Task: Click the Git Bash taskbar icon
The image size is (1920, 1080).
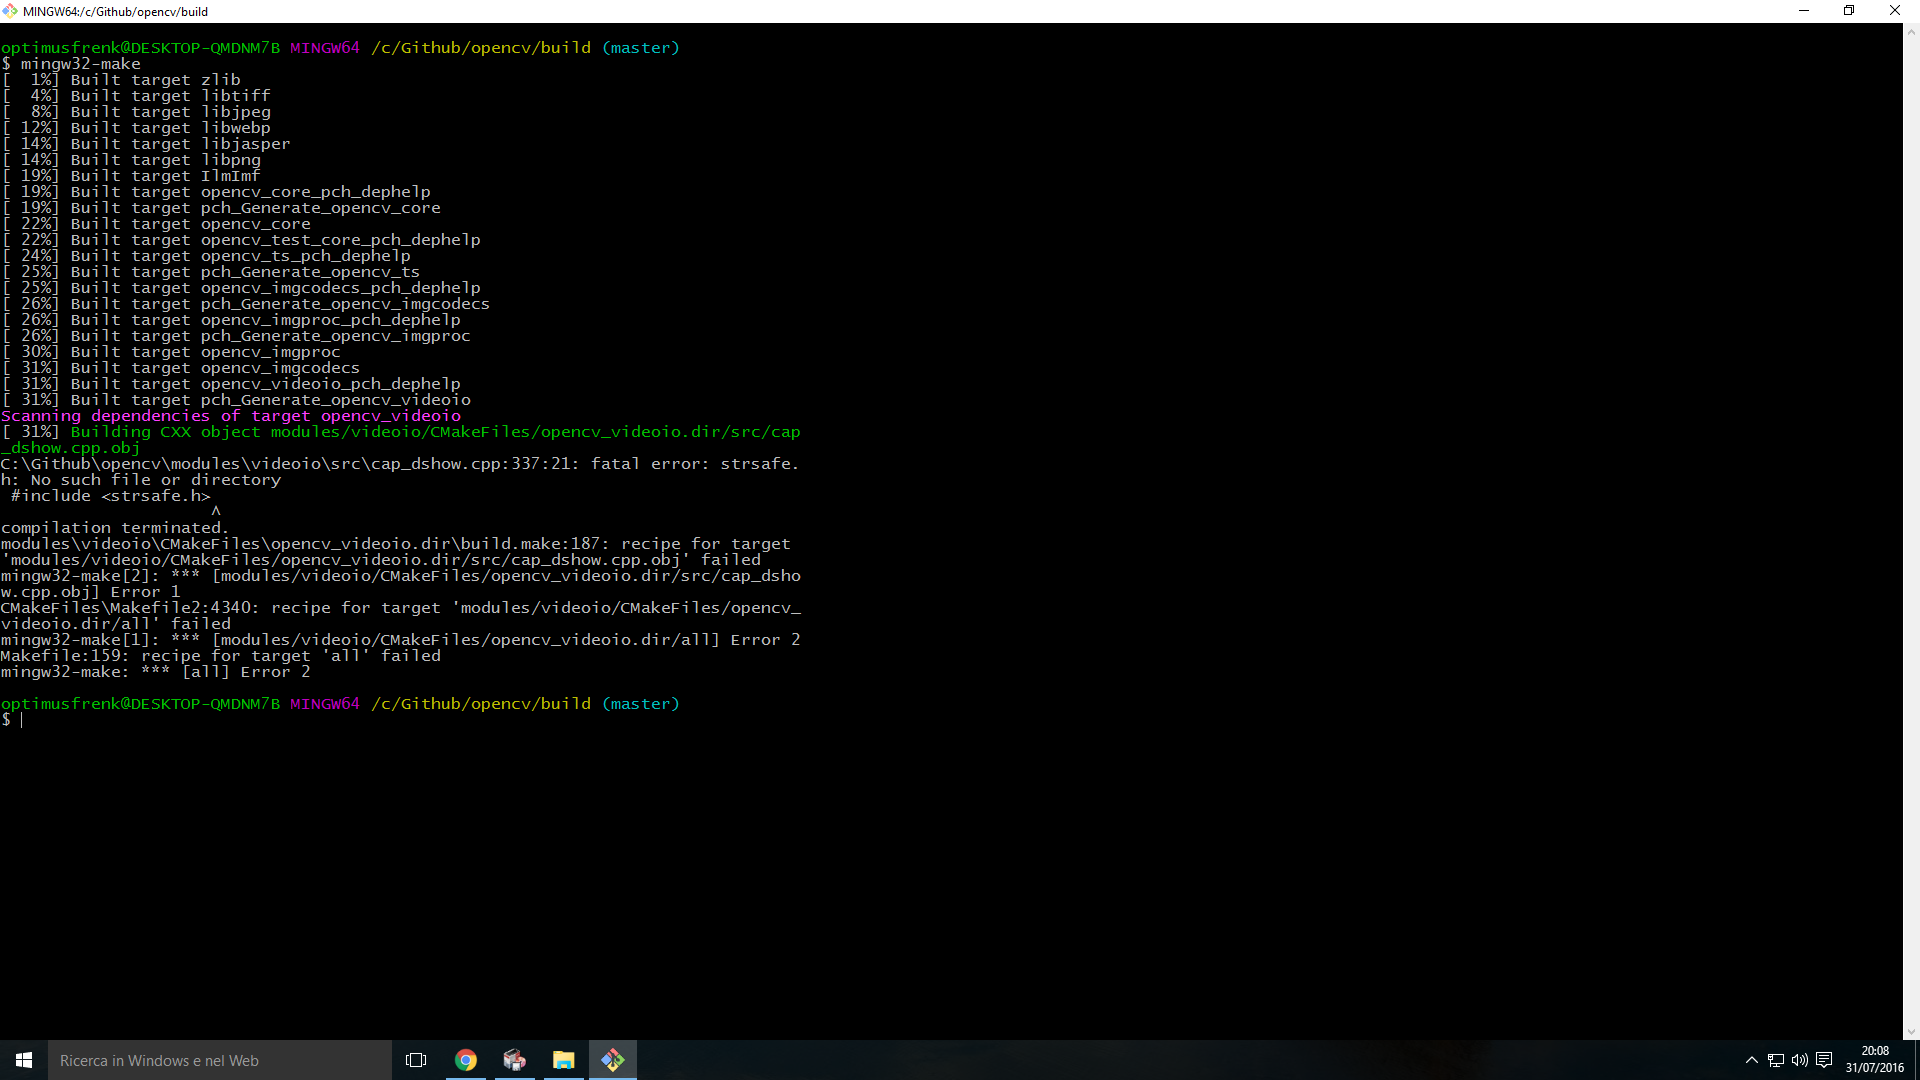Action: 613,1060
